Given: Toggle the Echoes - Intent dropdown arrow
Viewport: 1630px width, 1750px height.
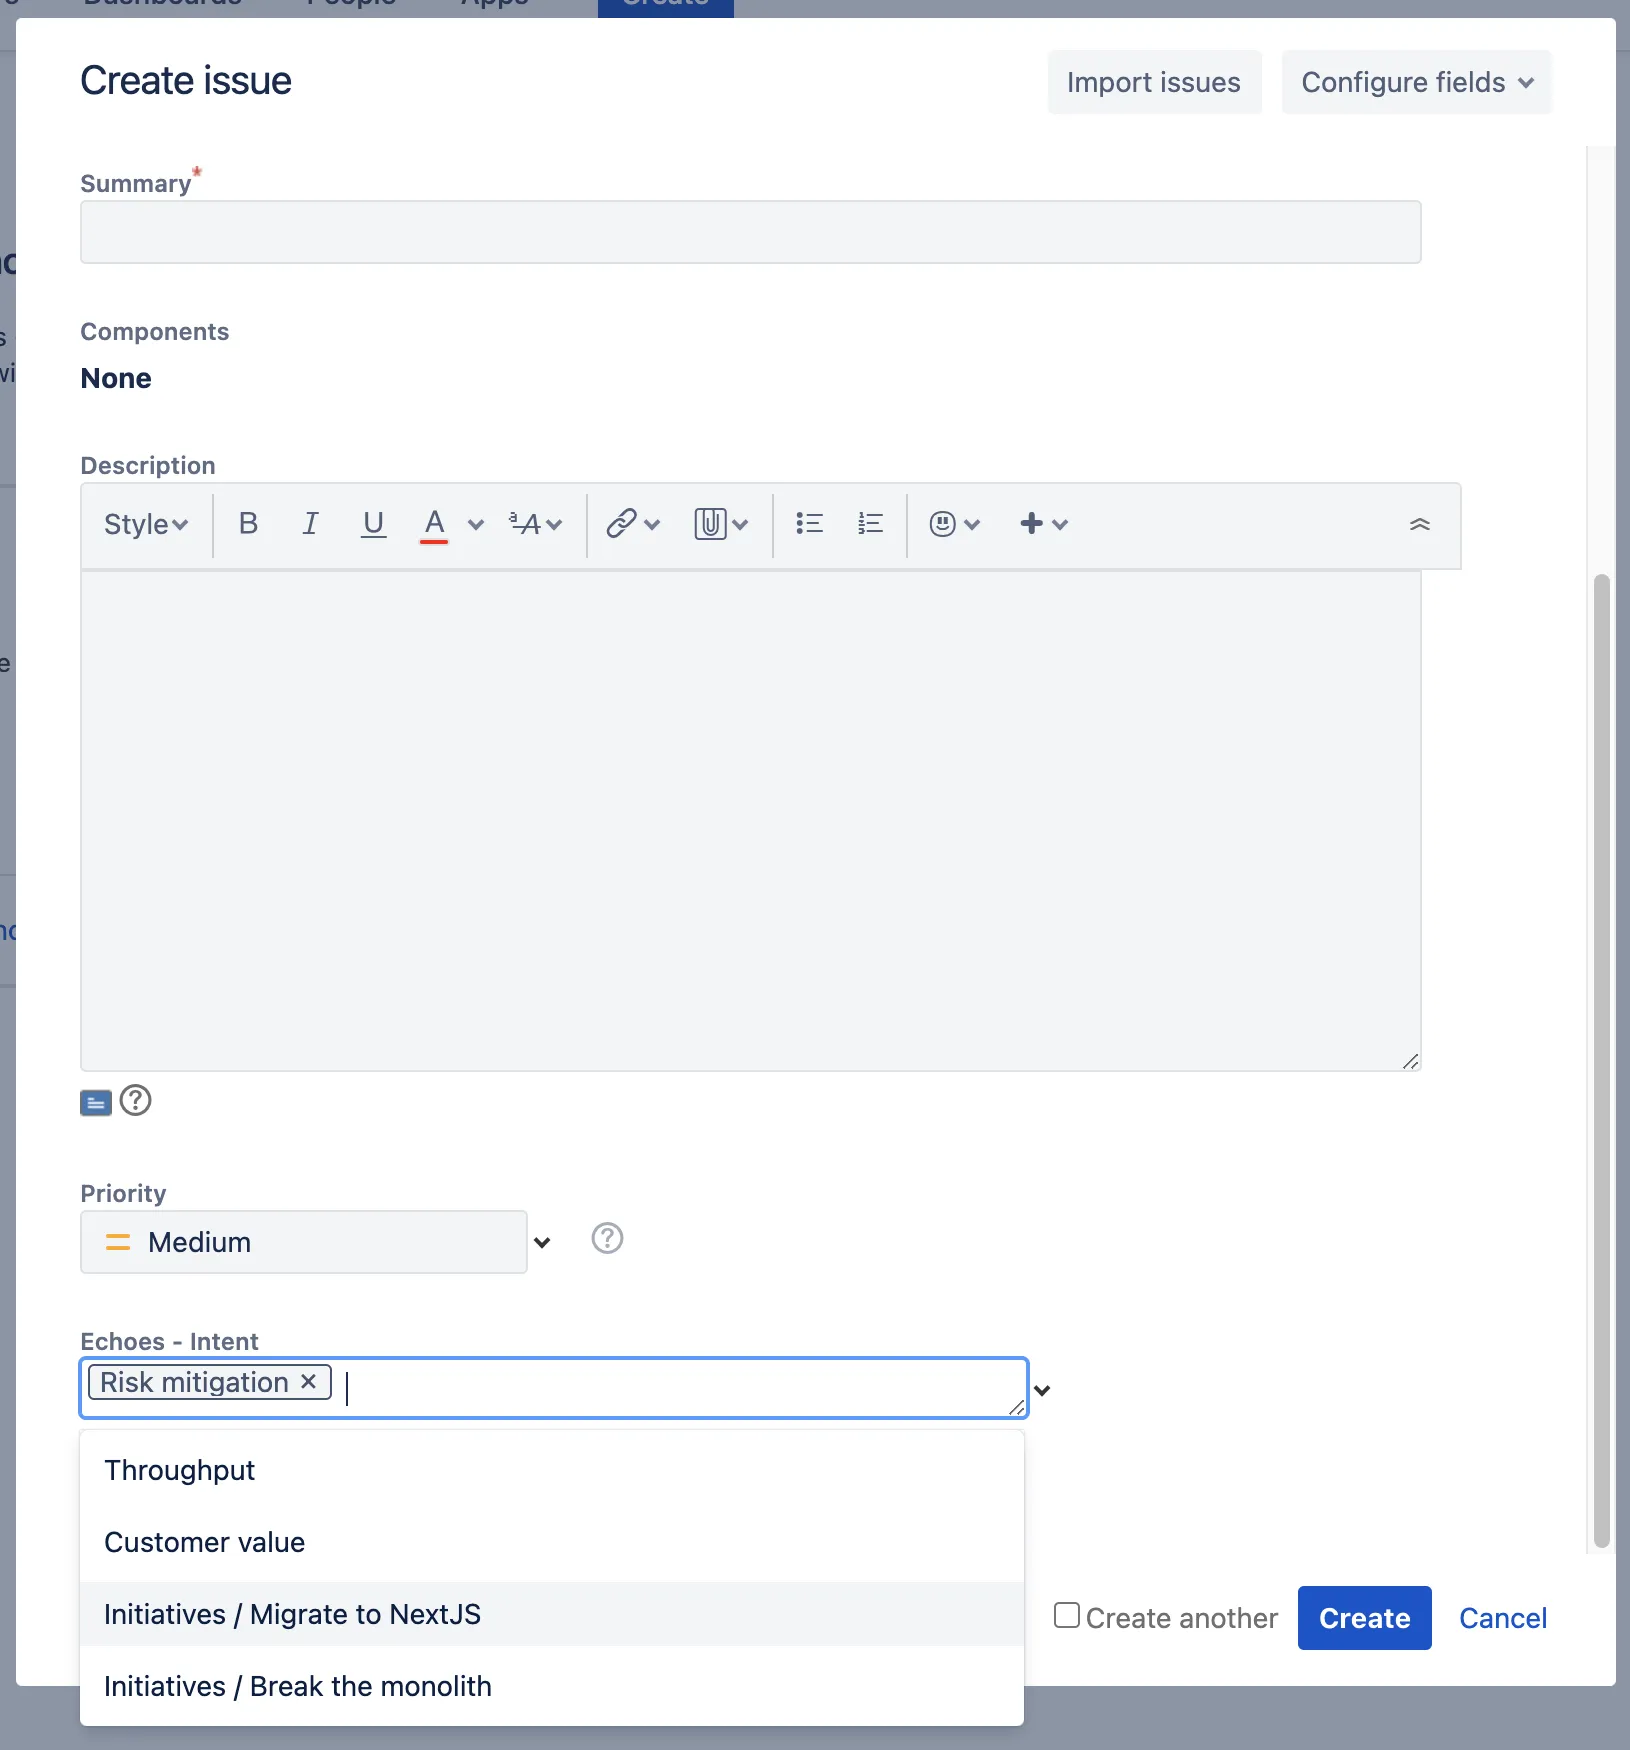Looking at the screenshot, I should coord(1042,1390).
